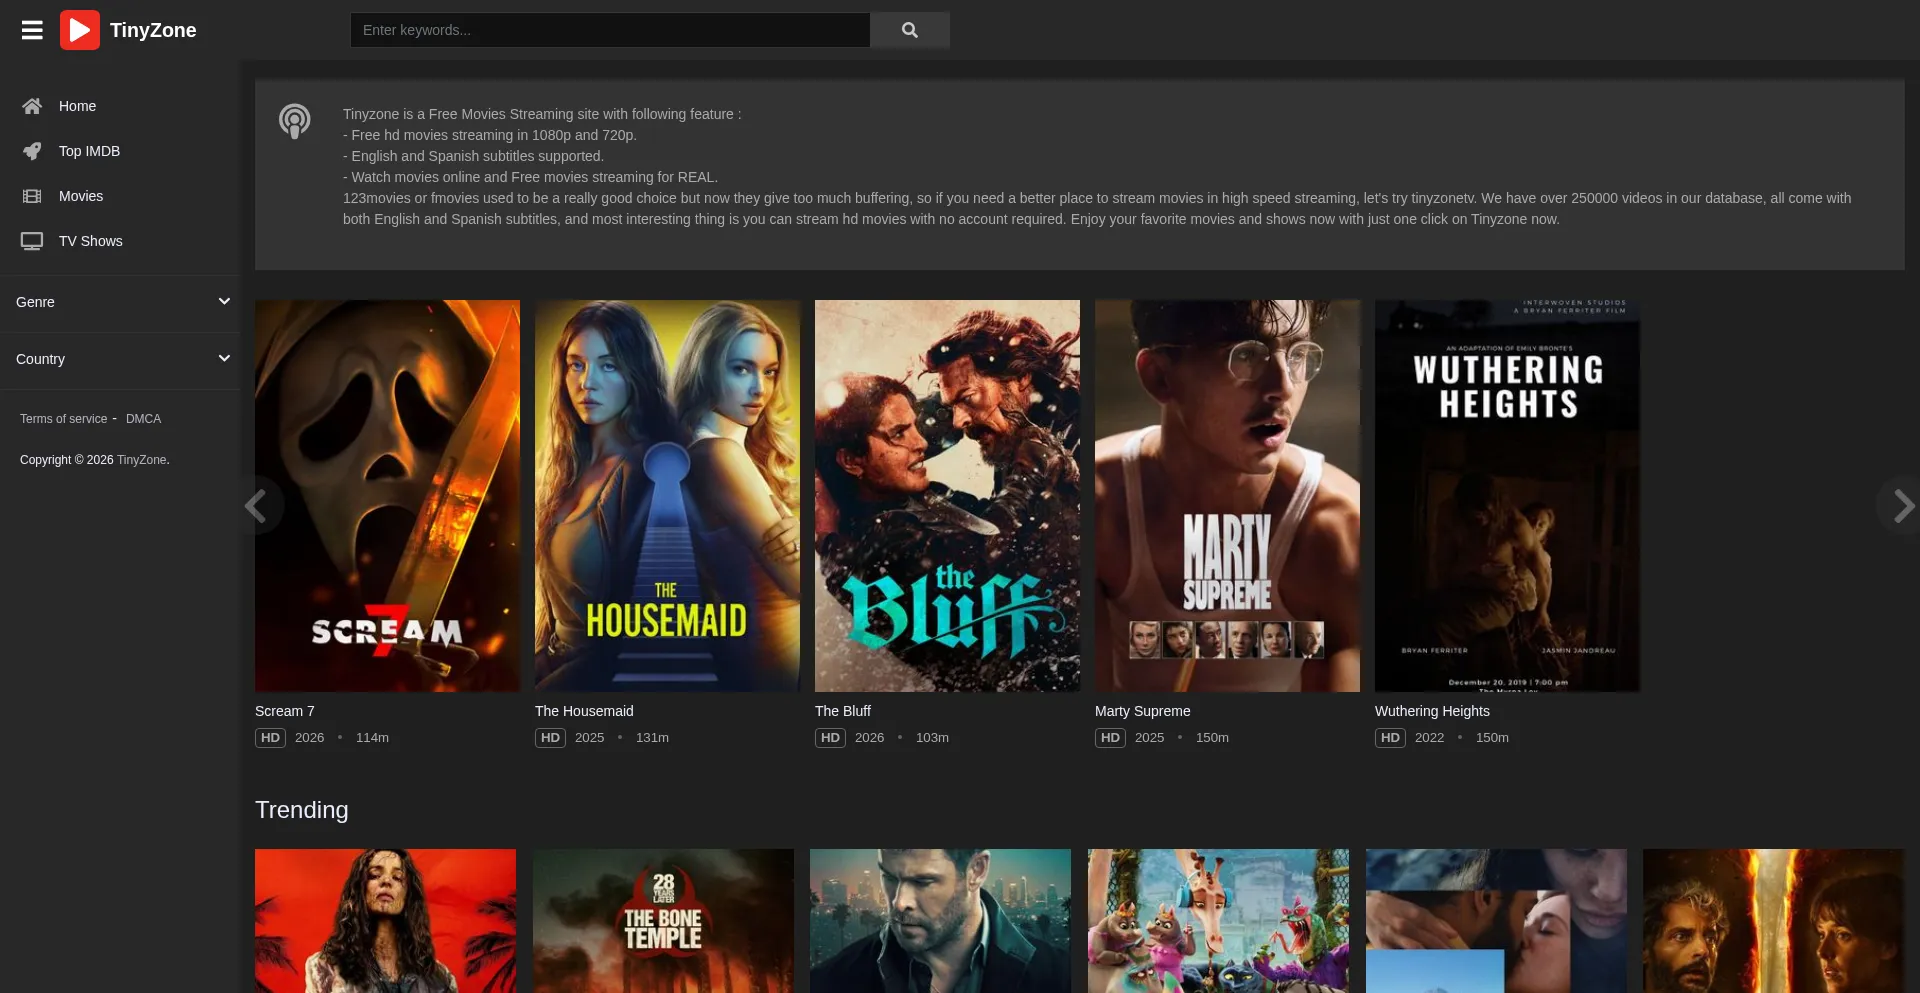The image size is (1920, 993).
Task: Click the HD badge under Wuthering Heights
Action: coord(1390,738)
